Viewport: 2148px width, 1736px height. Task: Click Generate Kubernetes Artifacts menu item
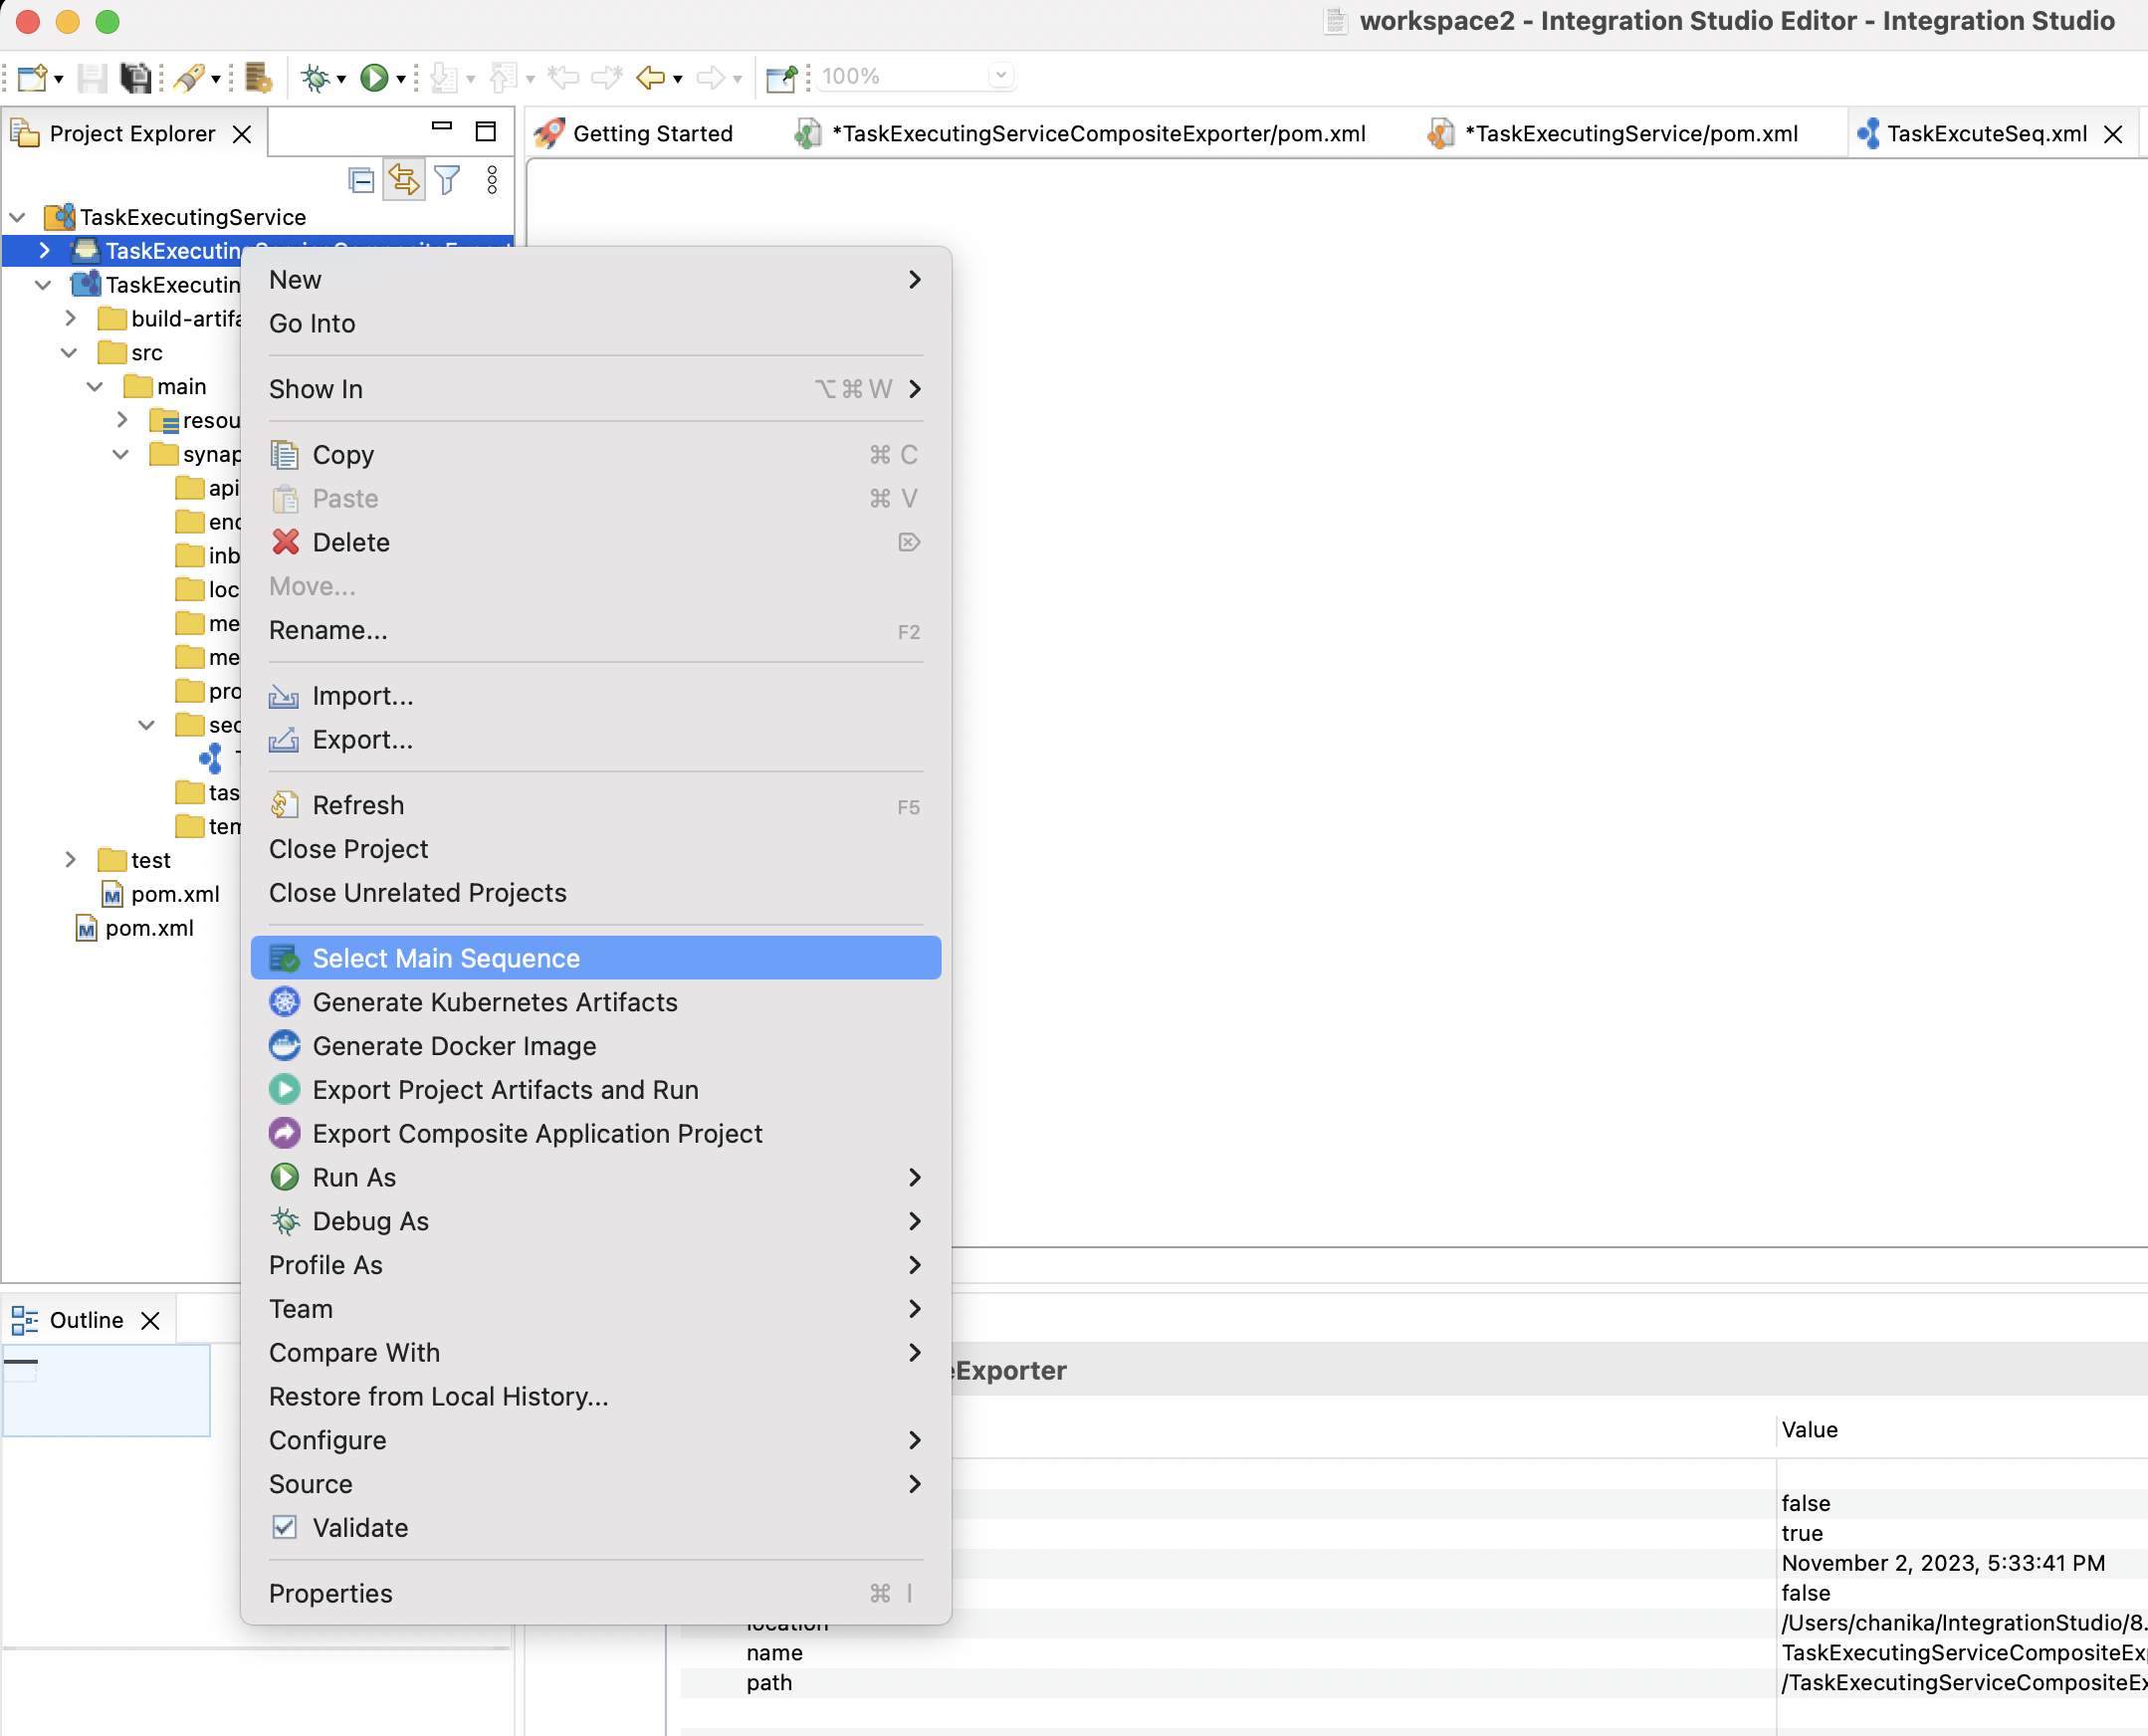click(596, 1002)
